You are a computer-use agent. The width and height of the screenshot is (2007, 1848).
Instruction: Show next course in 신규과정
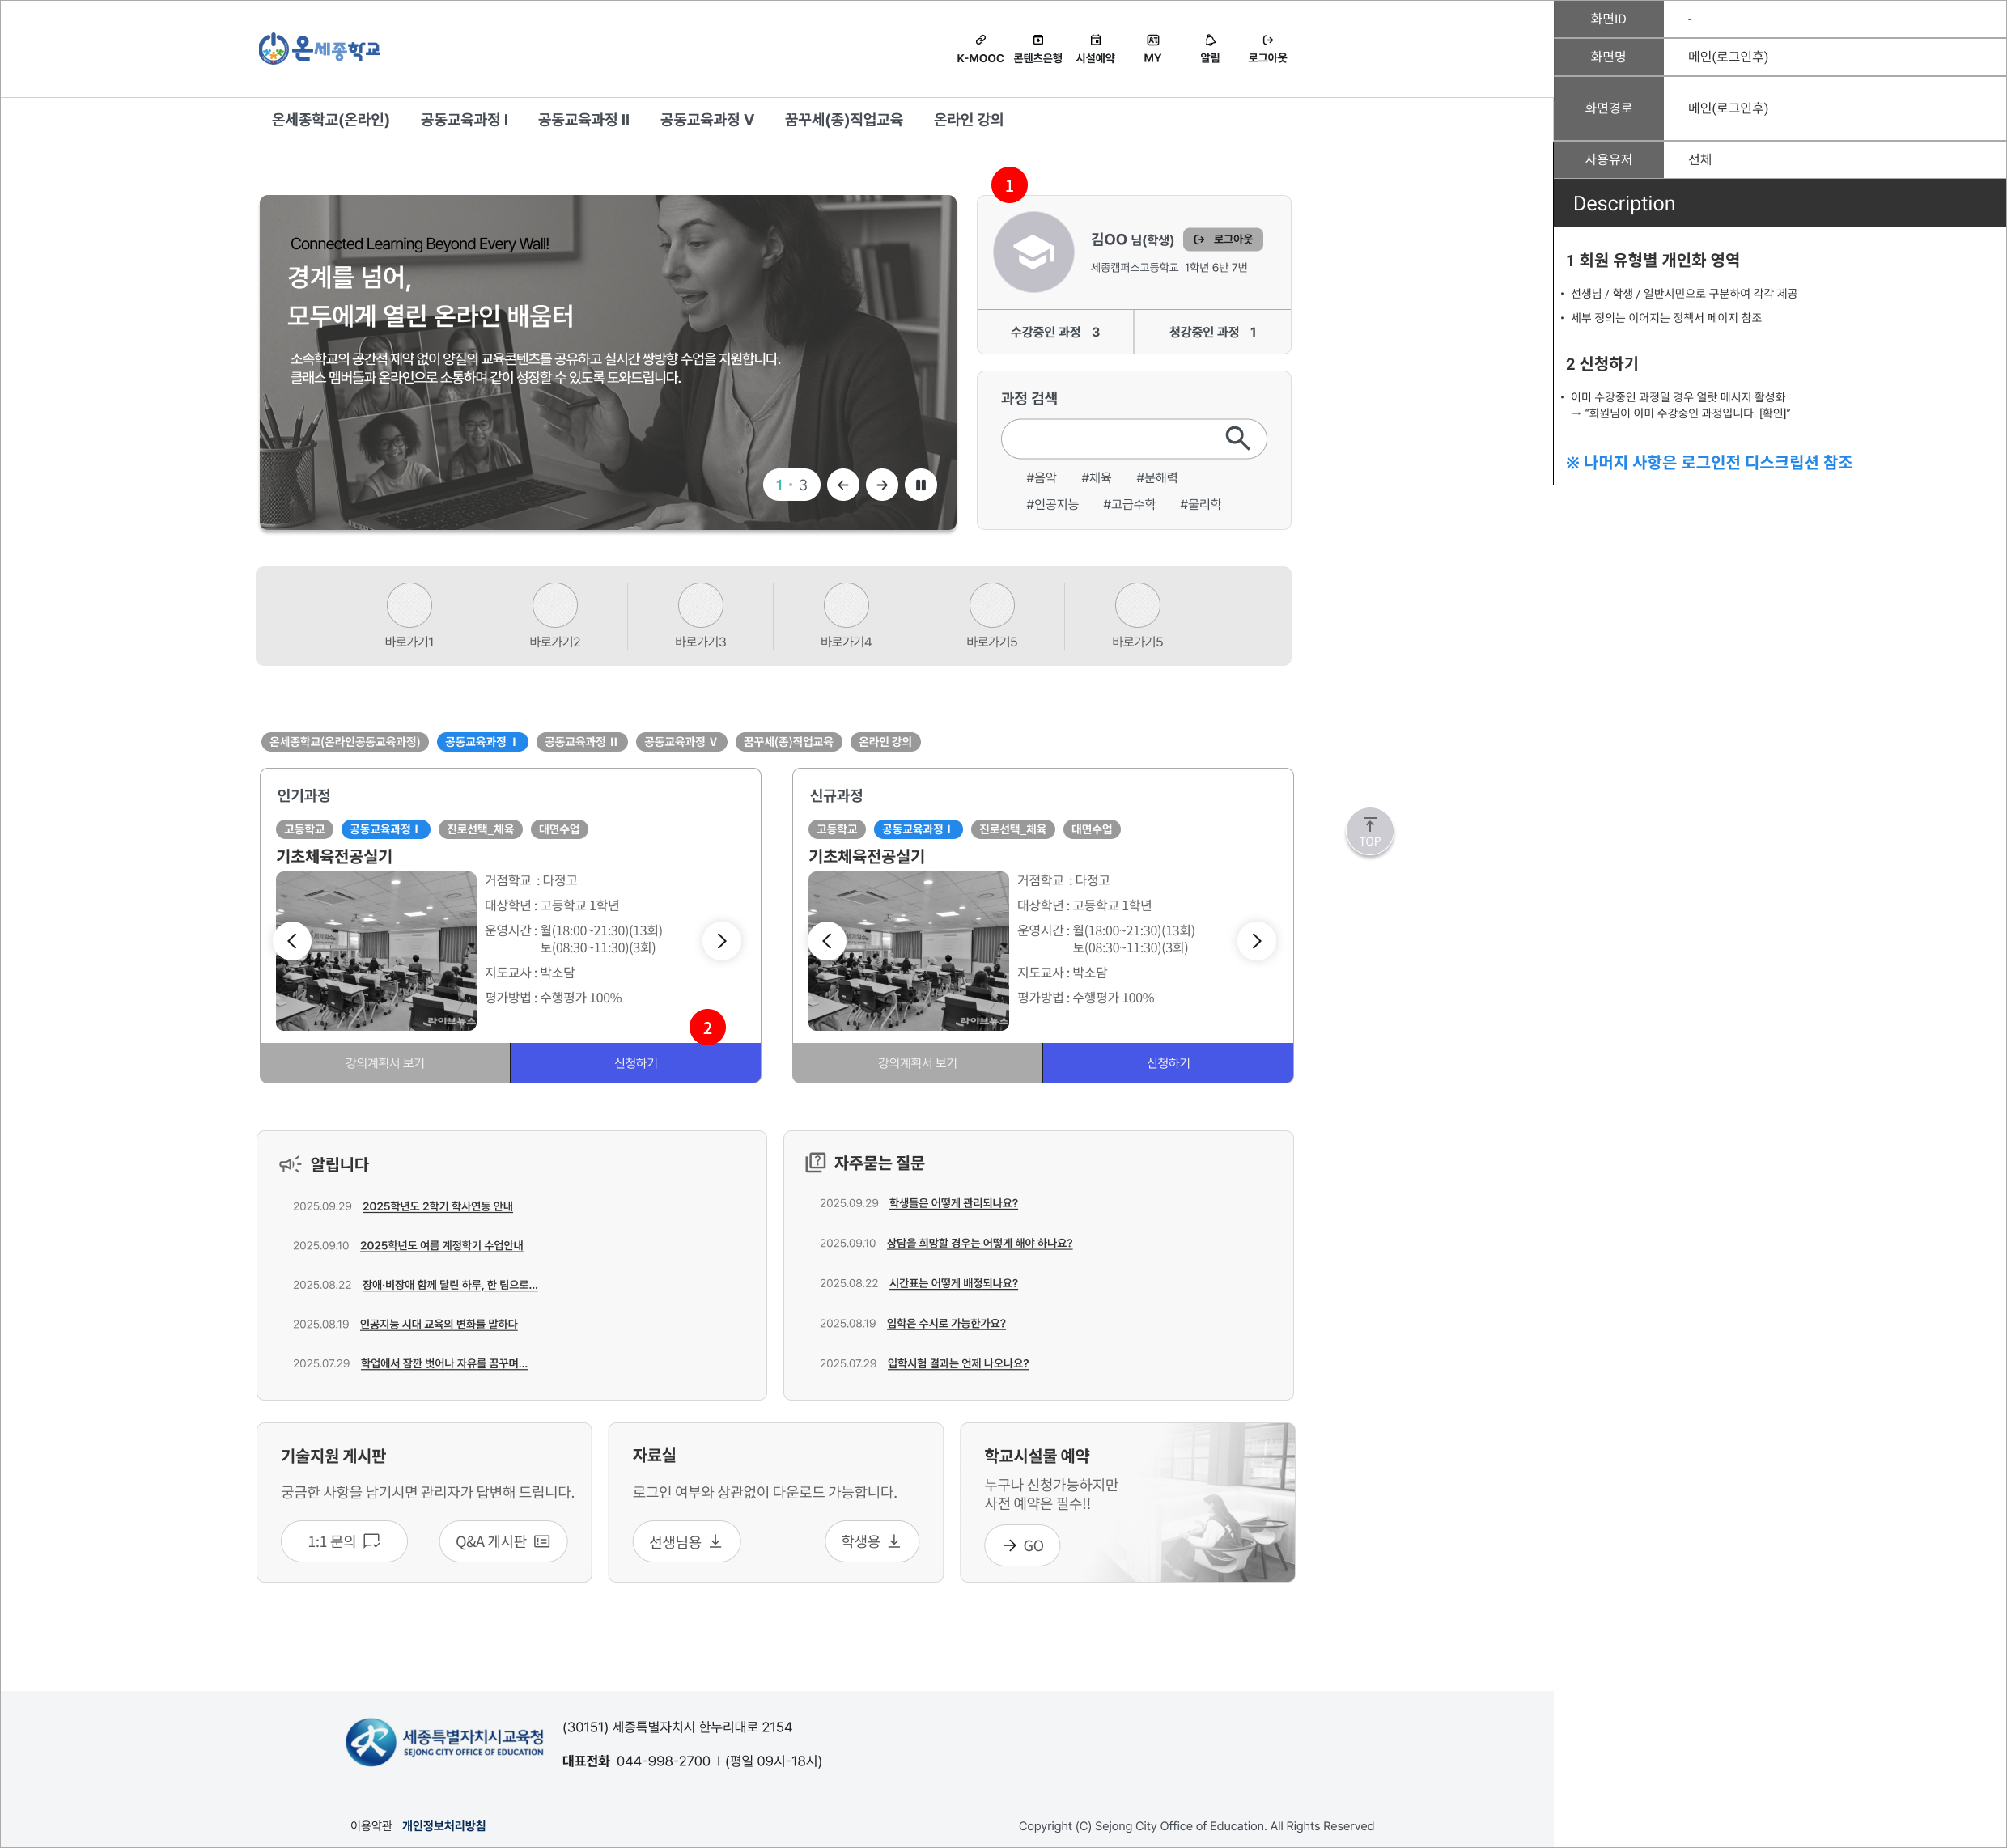pos(1257,941)
